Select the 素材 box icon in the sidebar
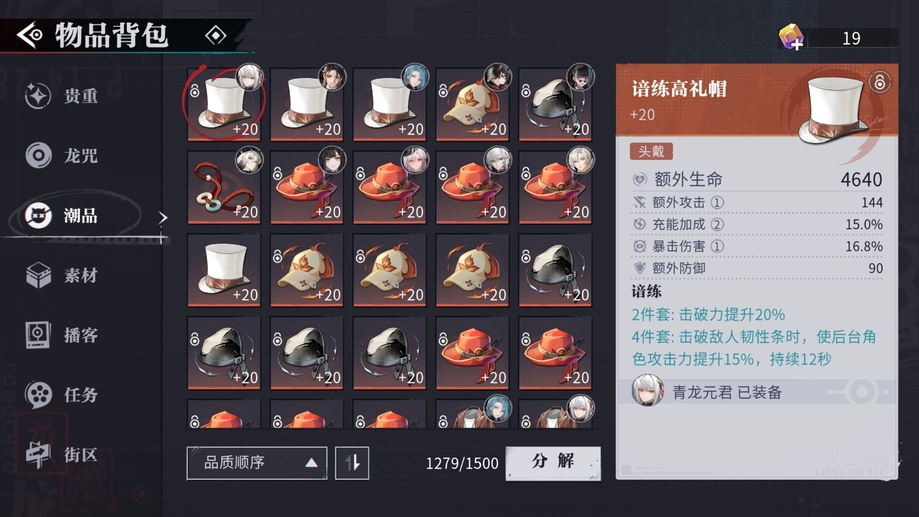 coord(38,275)
